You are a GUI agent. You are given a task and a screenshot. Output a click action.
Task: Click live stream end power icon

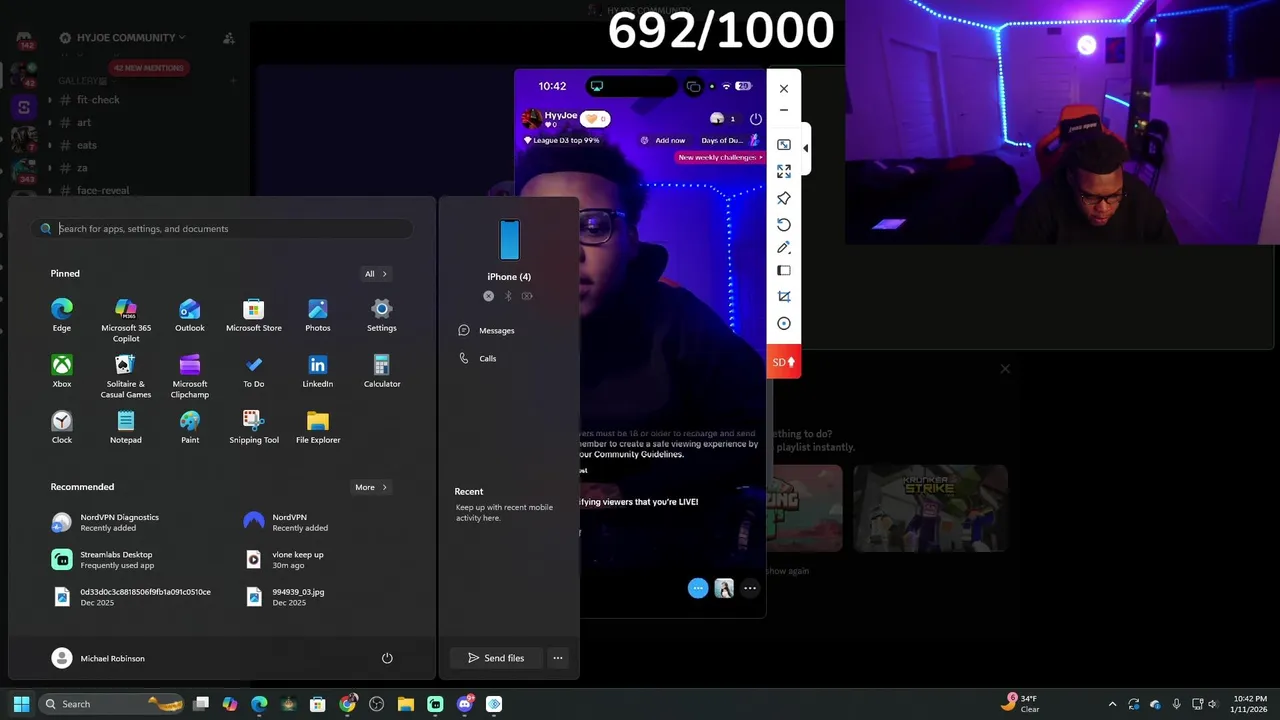756,119
